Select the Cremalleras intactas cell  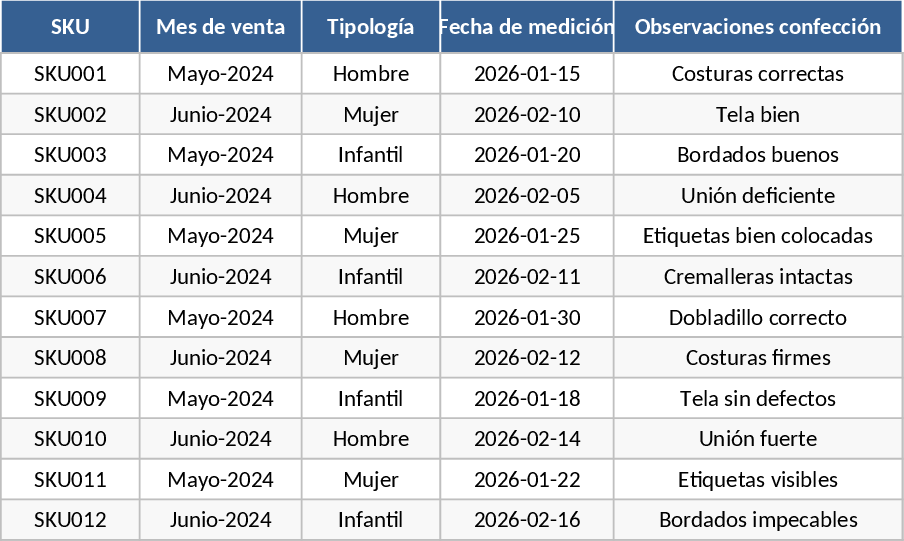click(x=757, y=277)
